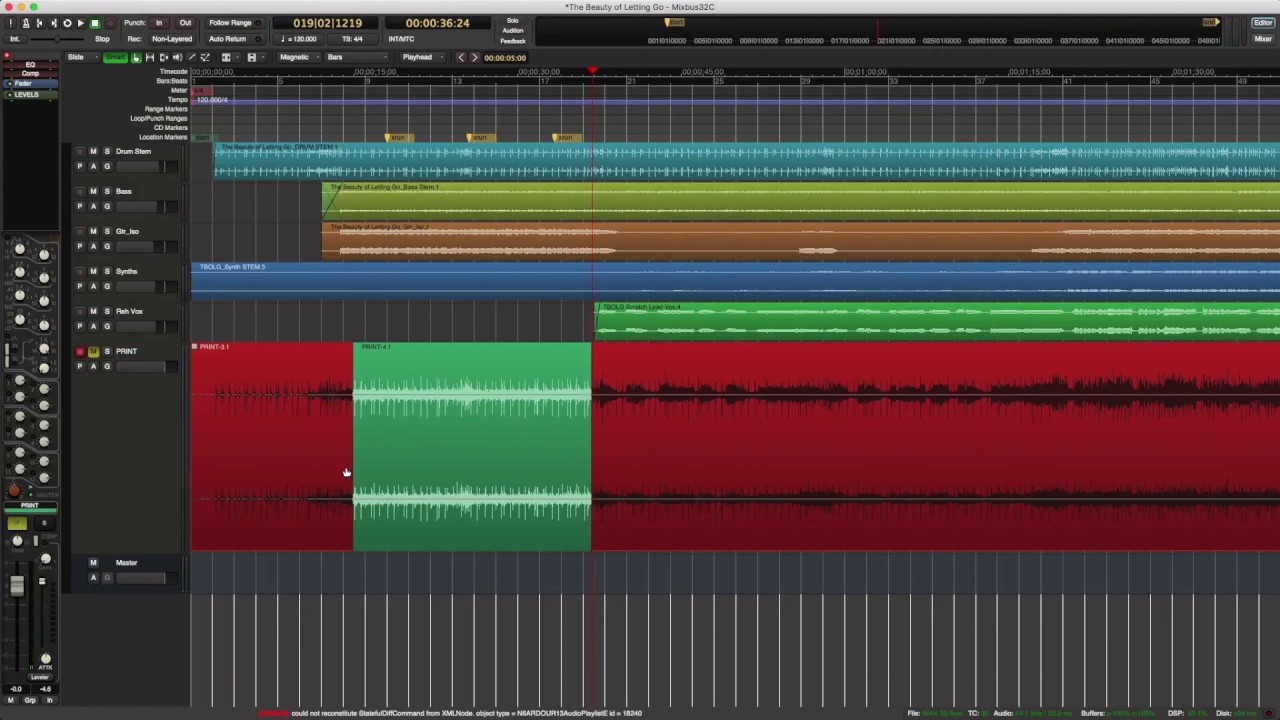Select the Range tool icon
Viewport: 1280px width, 720px height.
click(150, 57)
